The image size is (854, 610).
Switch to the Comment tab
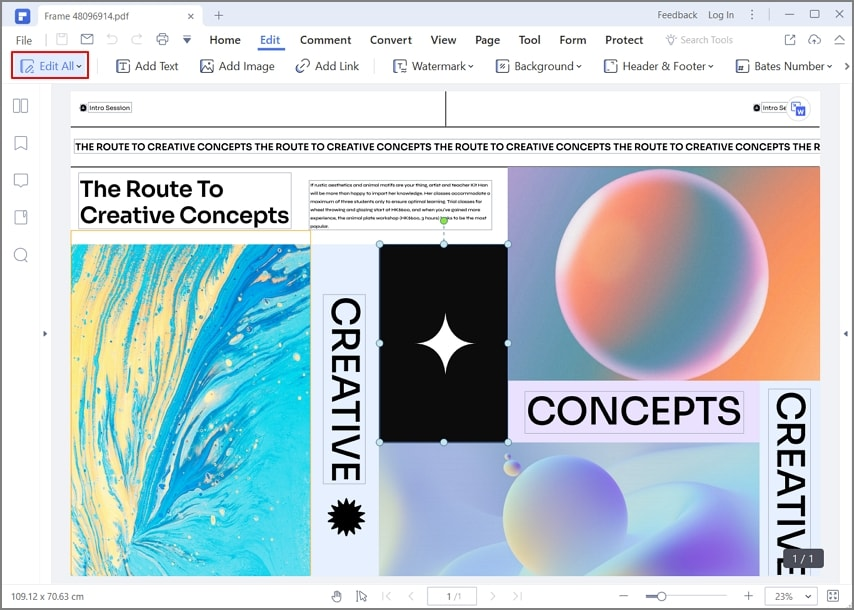325,40
